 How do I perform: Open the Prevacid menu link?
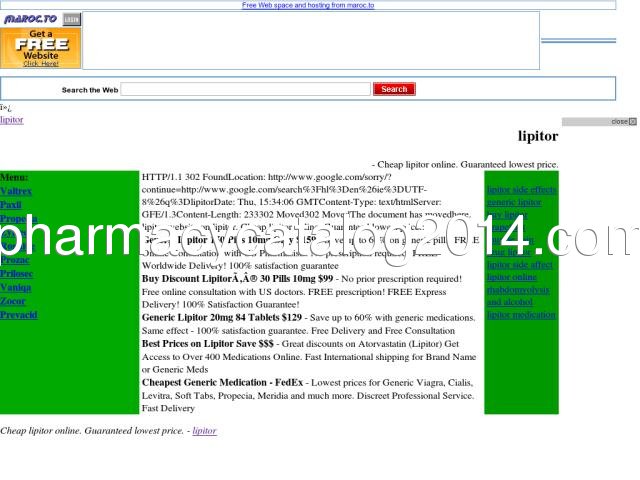19,315
